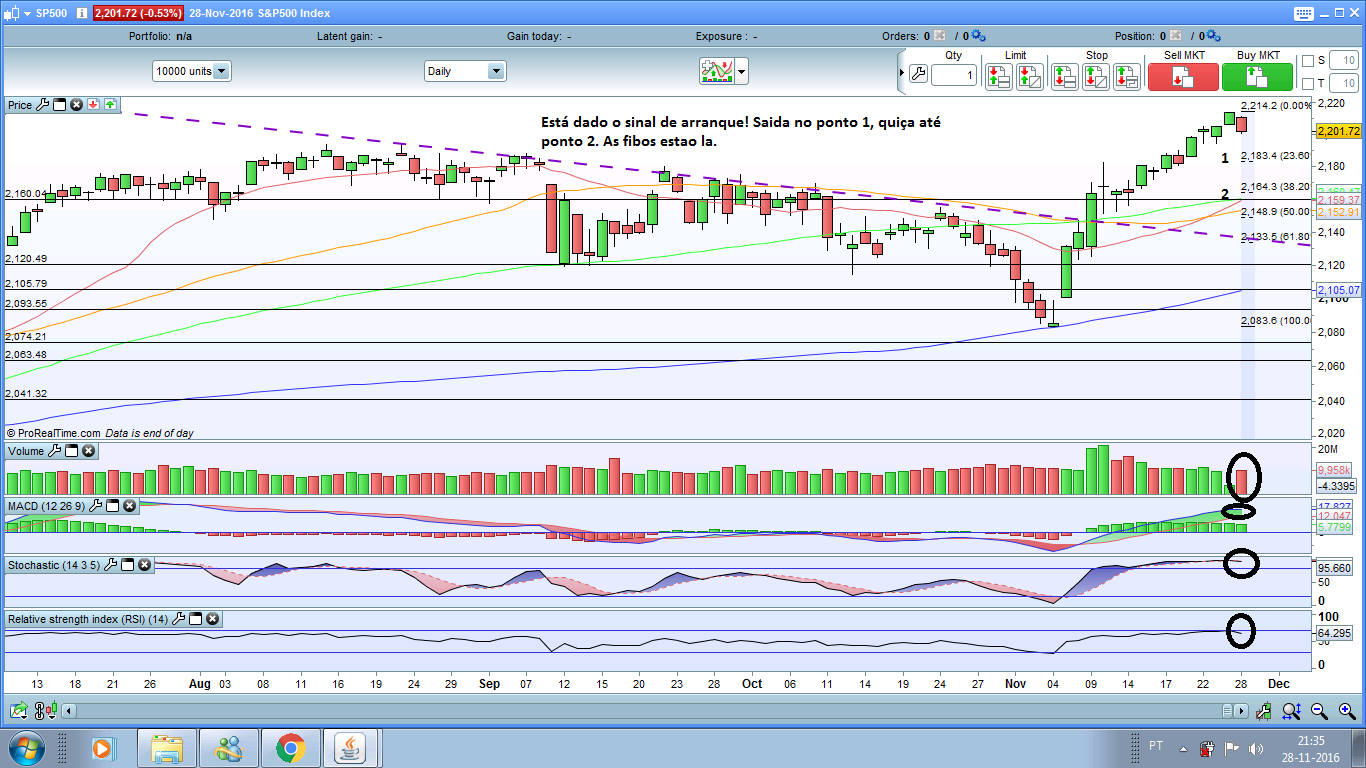Click the zoom in magnifier icon
1366x768 pixels.
point(1347,711)
